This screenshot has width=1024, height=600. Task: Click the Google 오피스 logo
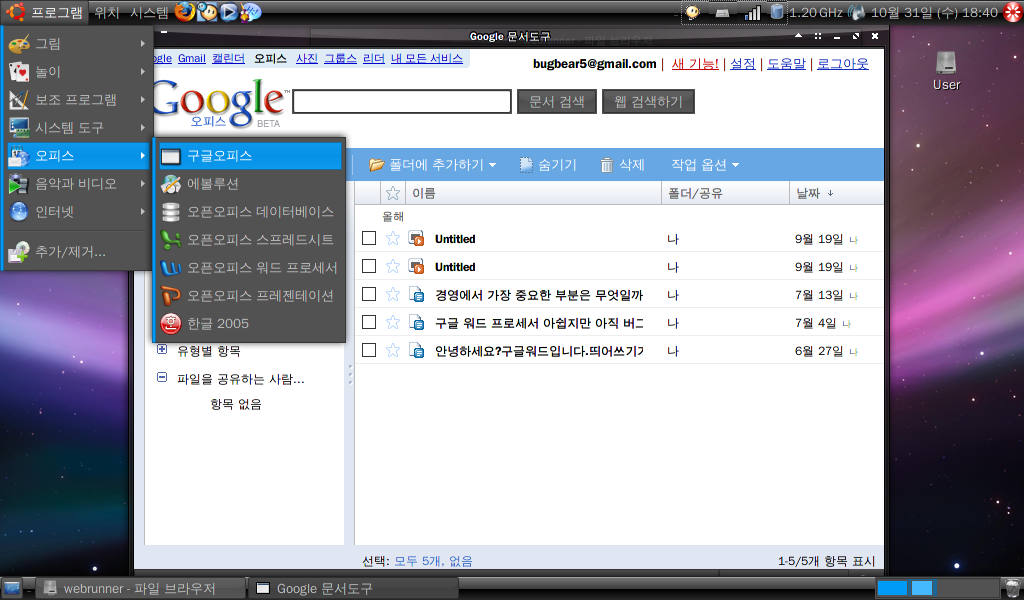tap(220, 103)
